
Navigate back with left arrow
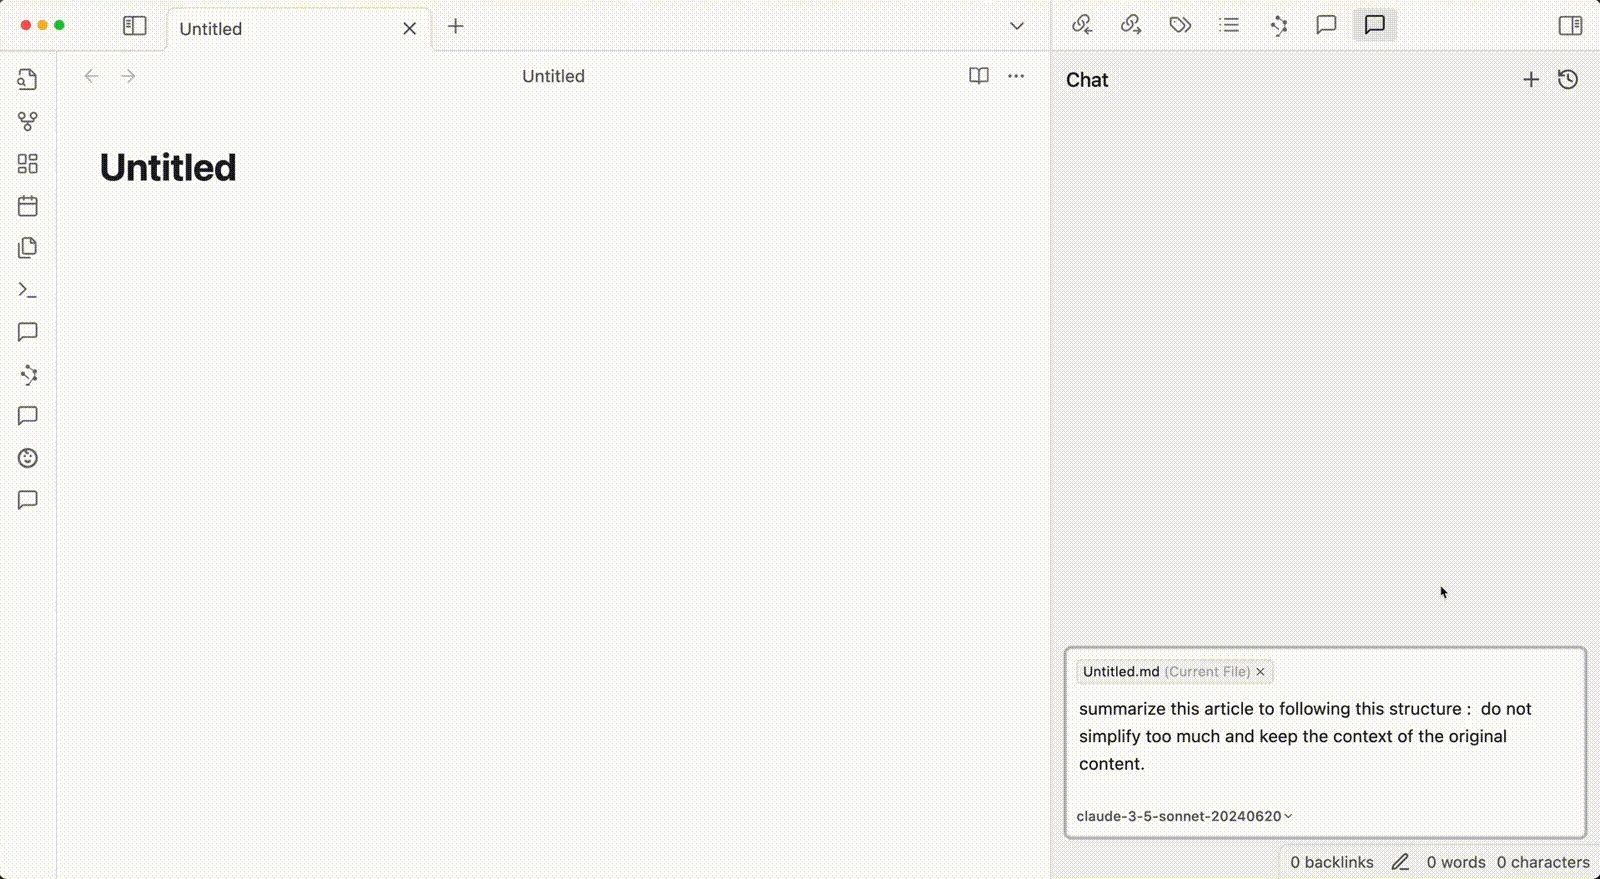click(91, 76)
